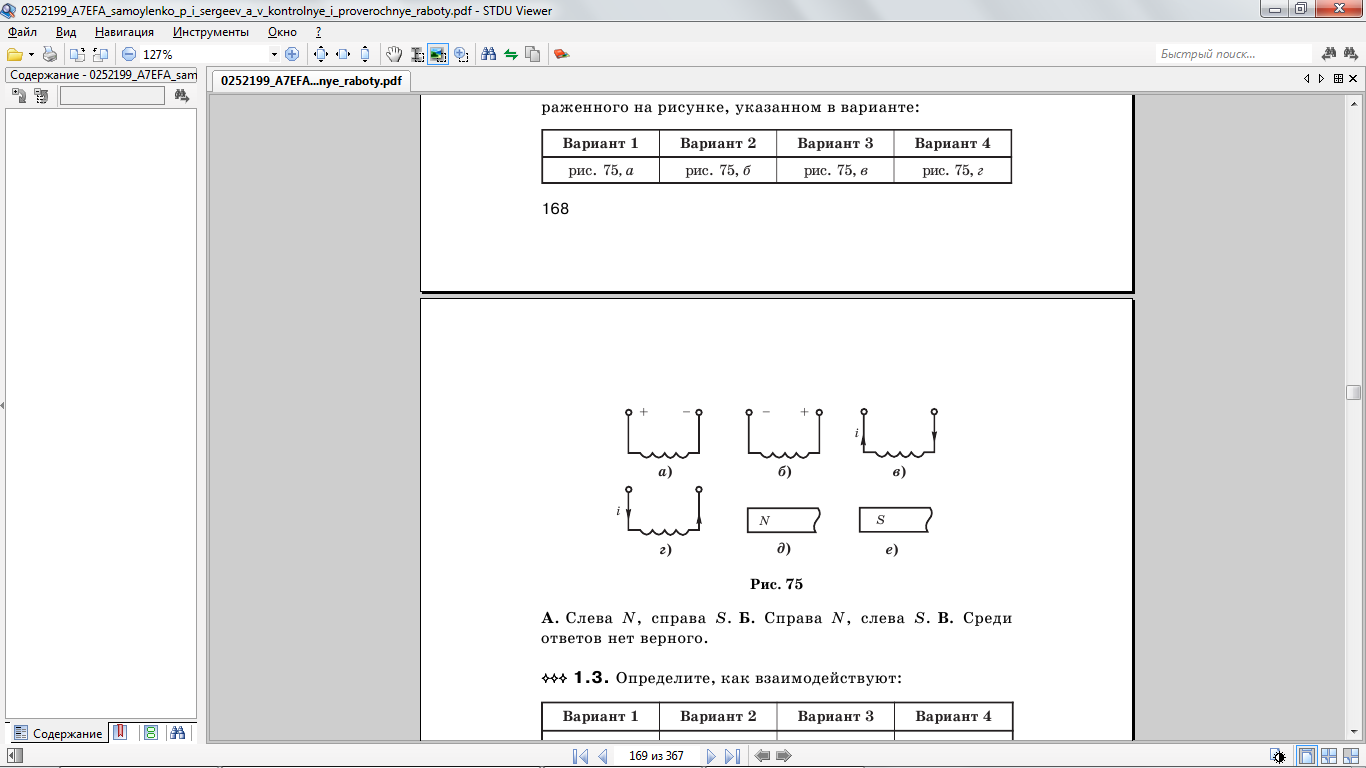Image resolution: width=1366 pixels, height=768 pixels.
Task: Select fit whole page view
Action: coord(321,54)
